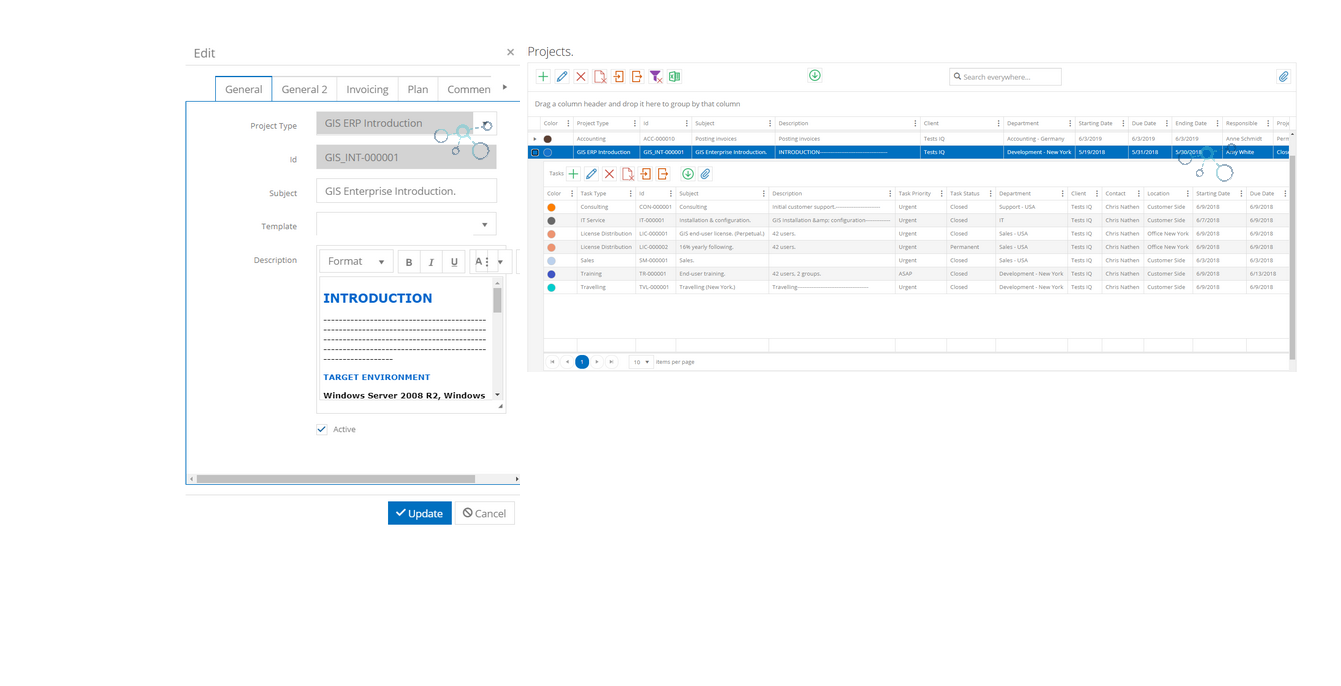
Task: Clear filters with the purple funnel icon
Action: click(656, 76)
